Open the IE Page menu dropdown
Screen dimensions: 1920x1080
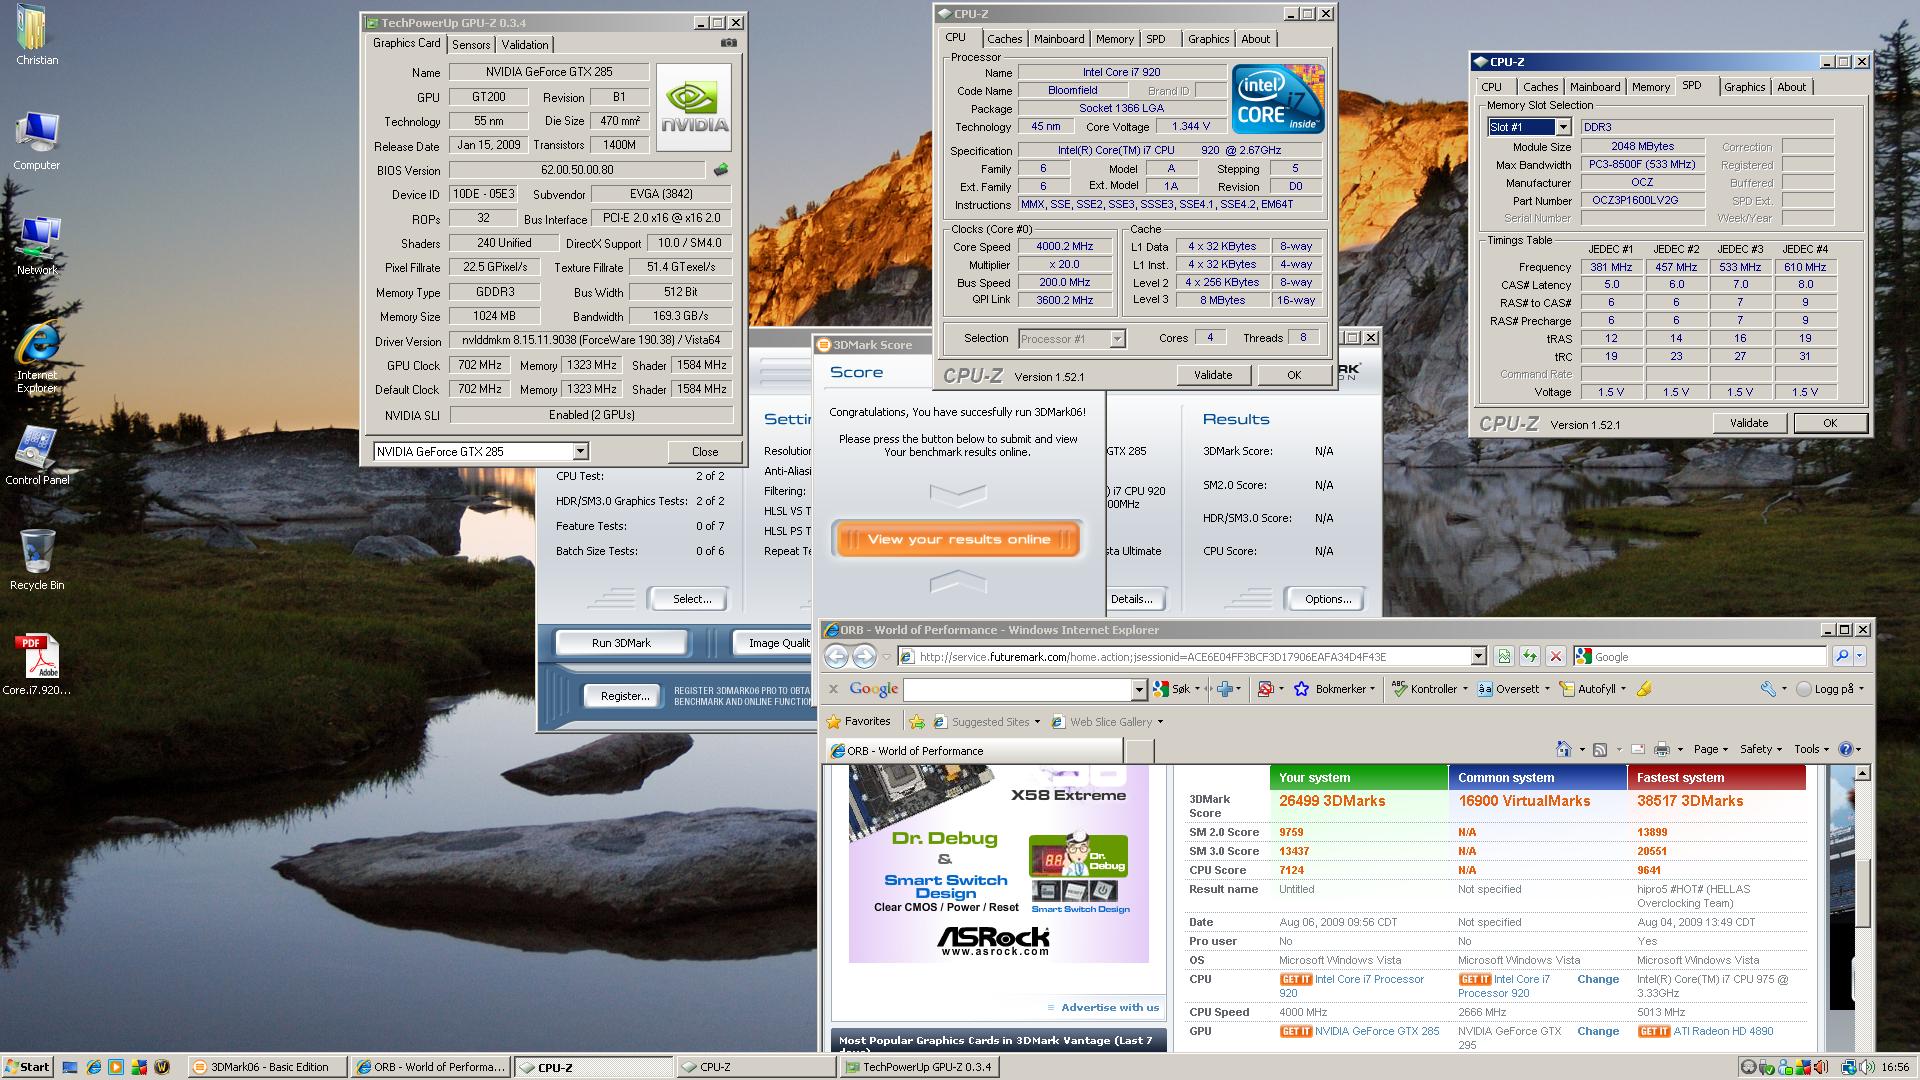(x=1710, y=749)
